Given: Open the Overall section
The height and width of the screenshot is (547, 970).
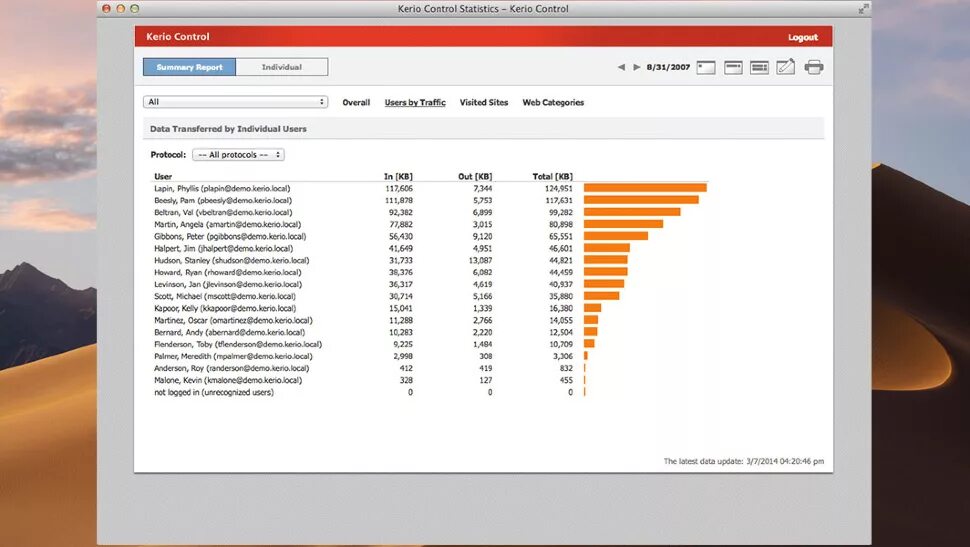Looking at the screenshot, I should [356, 103].
